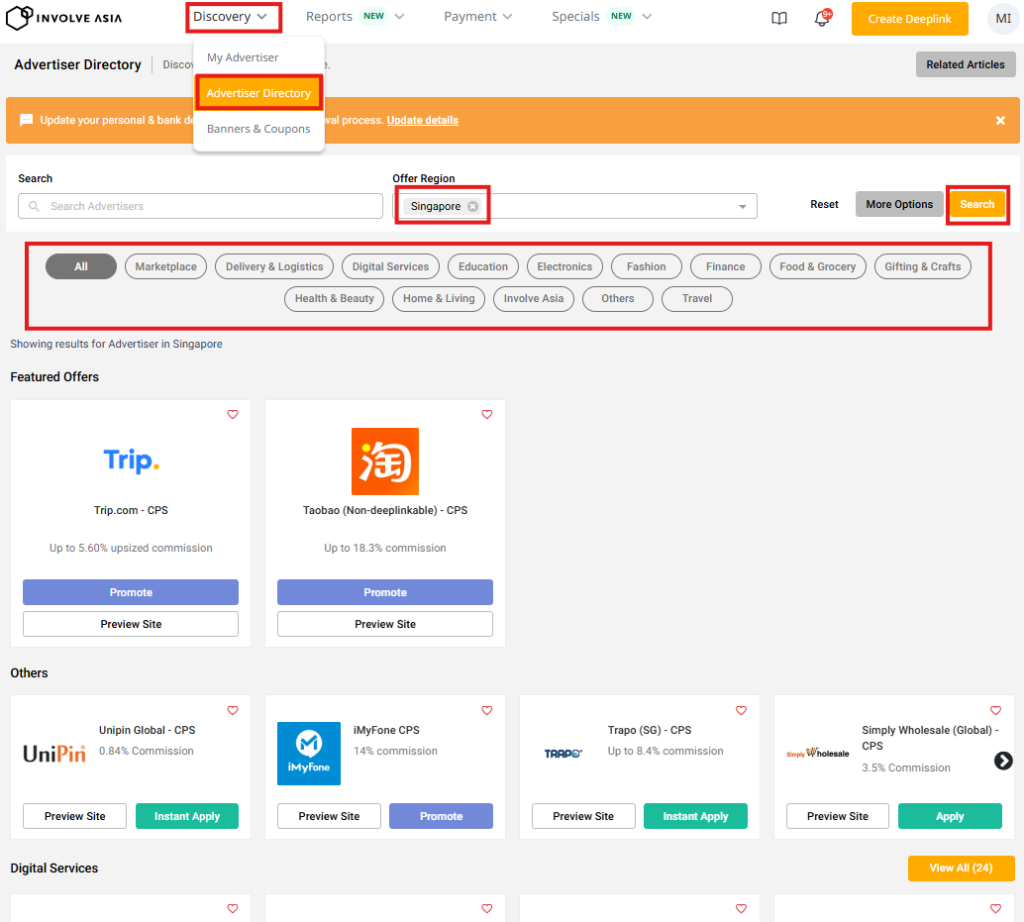The width and height of the screenshot is (1024, 922).
Task: Filter by the Travel category chip
Action: pos(697,298)
